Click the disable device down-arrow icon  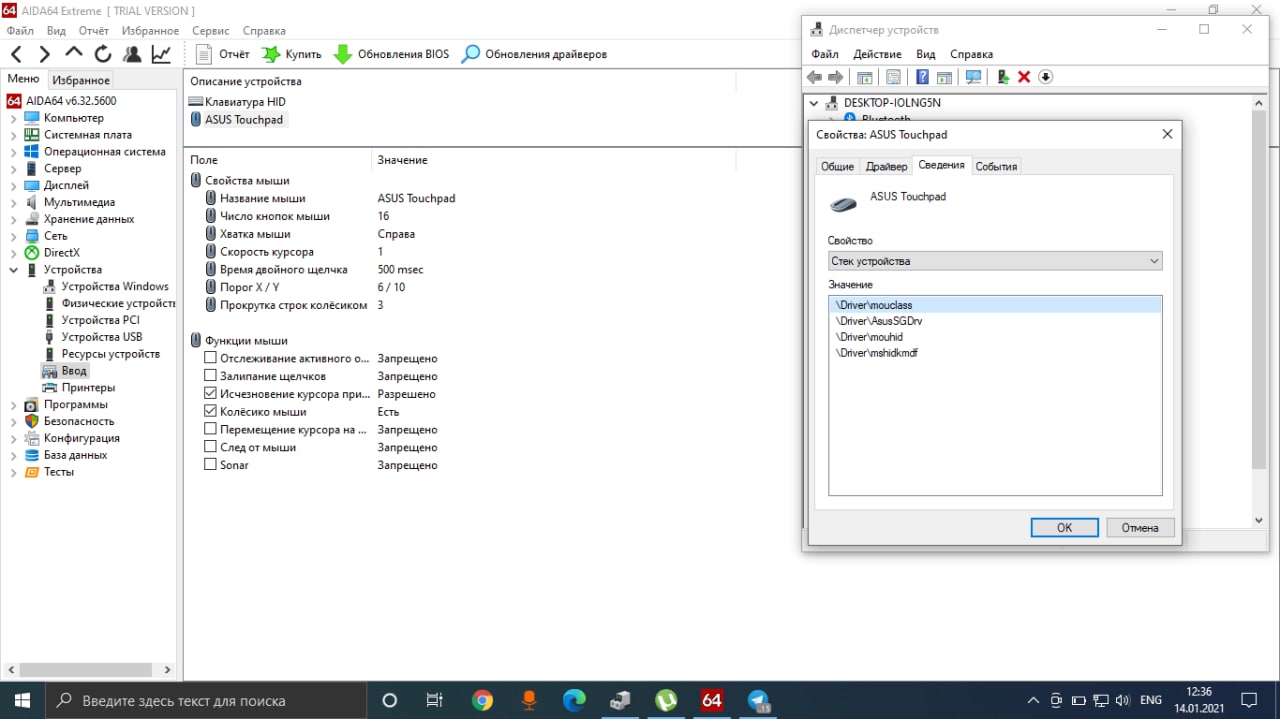1046,77
